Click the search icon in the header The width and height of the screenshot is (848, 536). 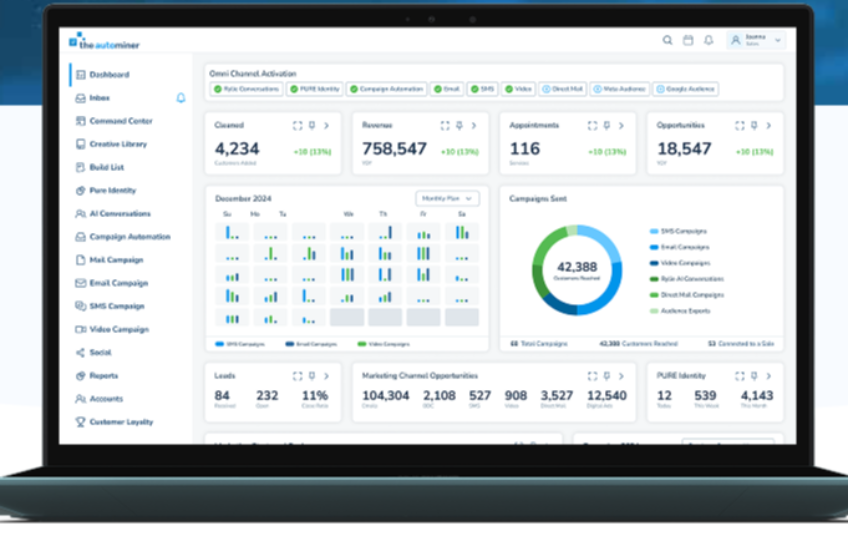click(x=667, y=40)
